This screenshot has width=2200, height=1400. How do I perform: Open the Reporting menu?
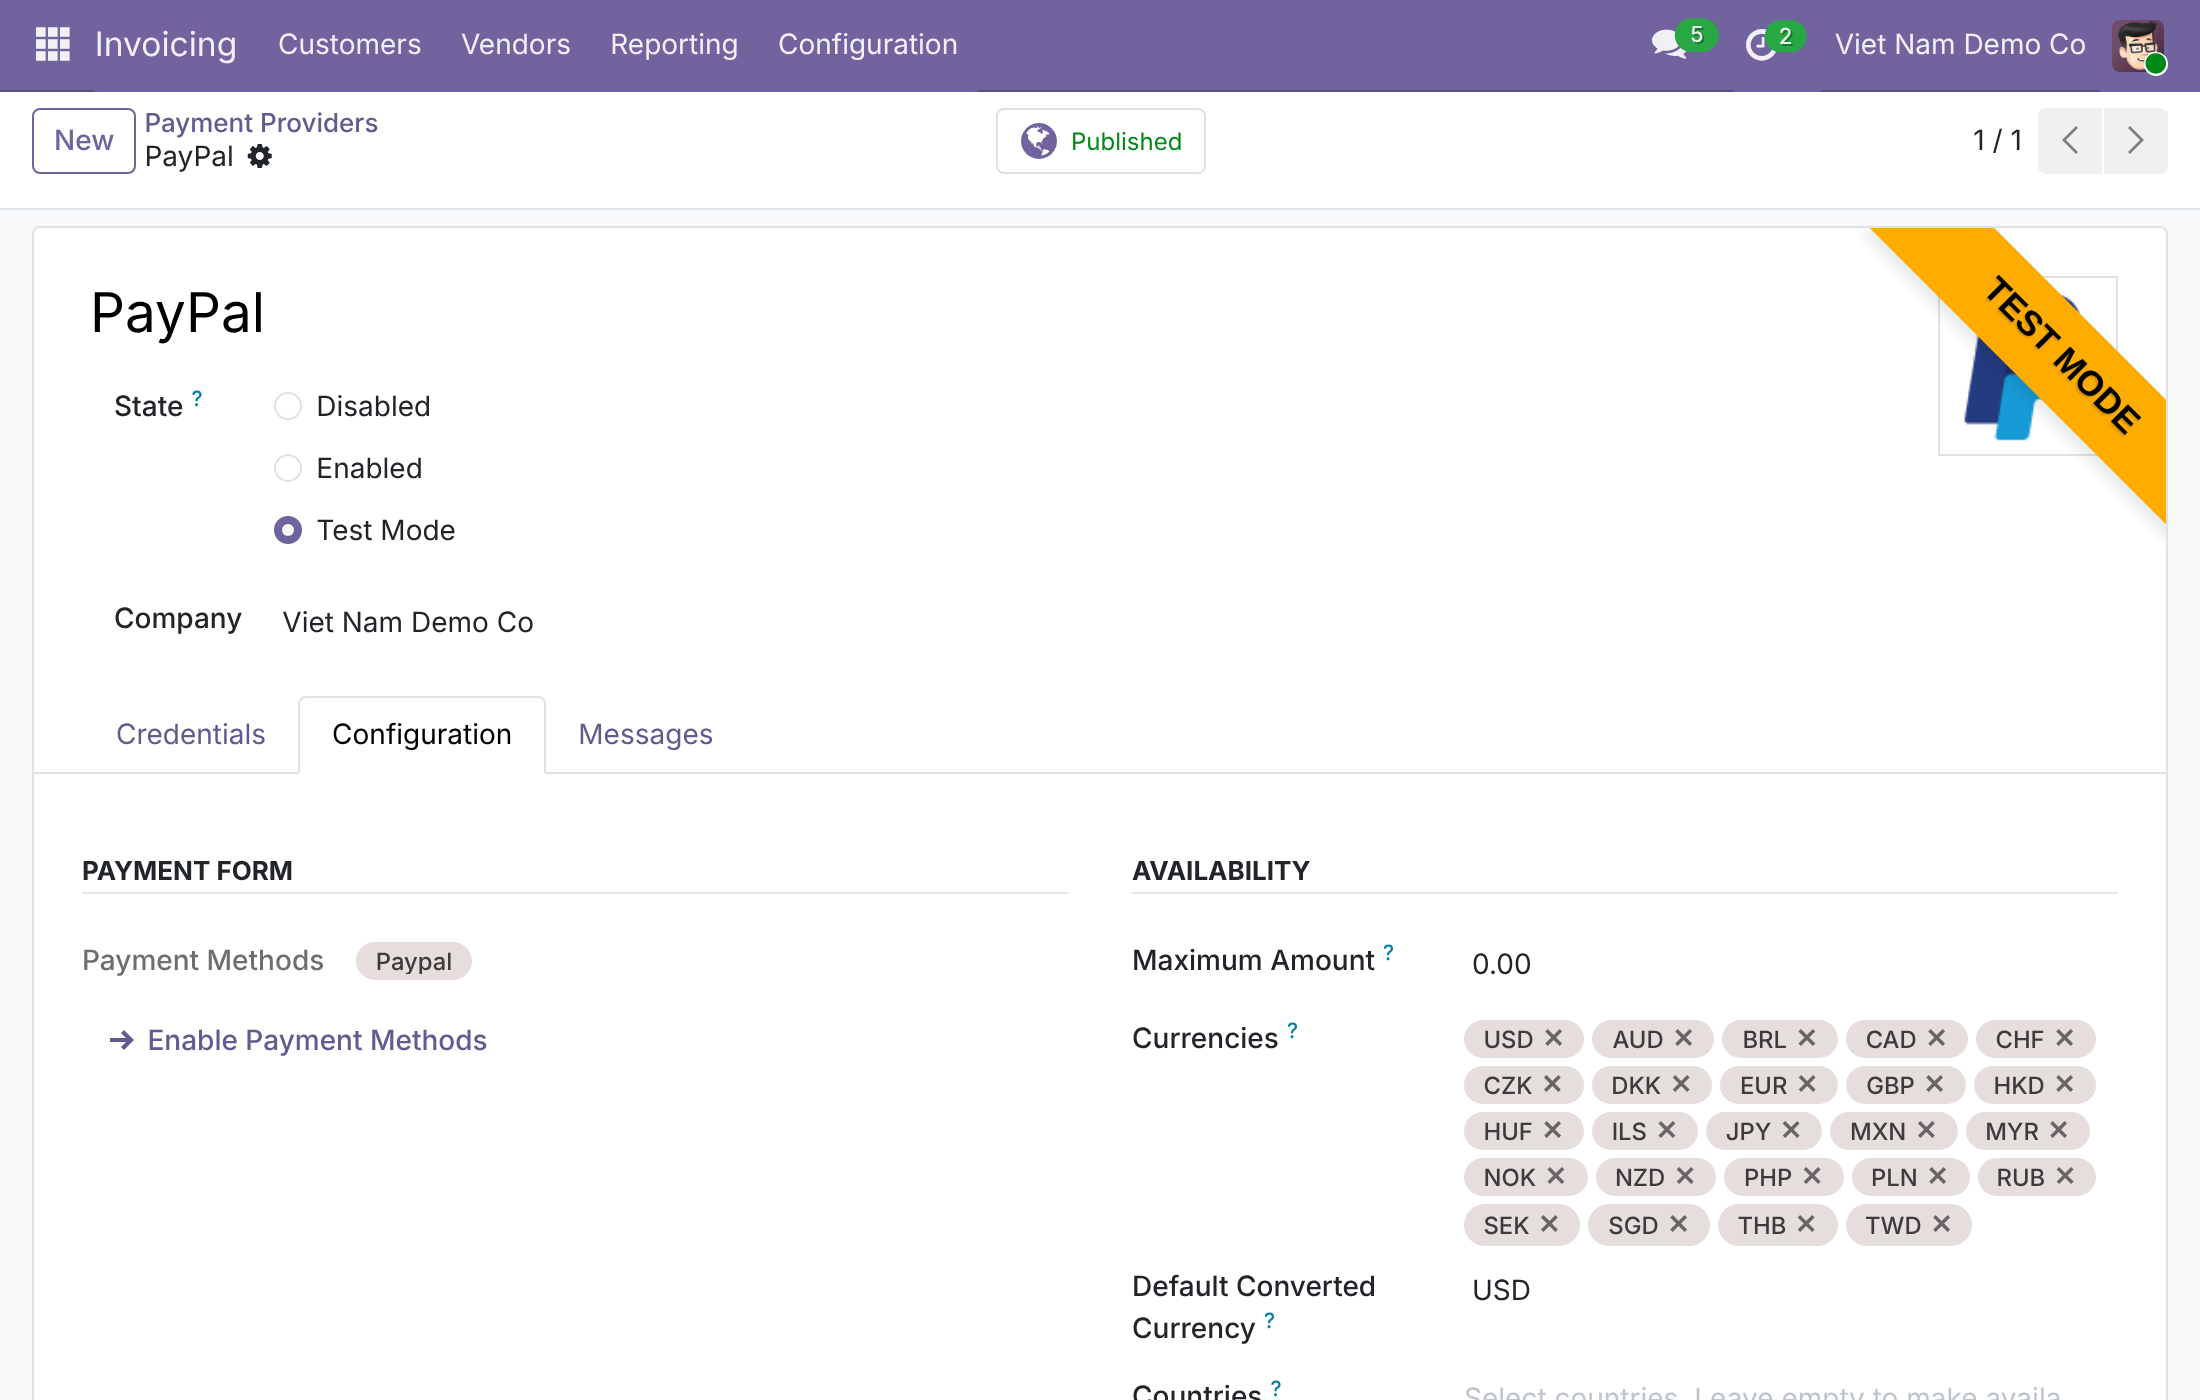coord(674,44)
